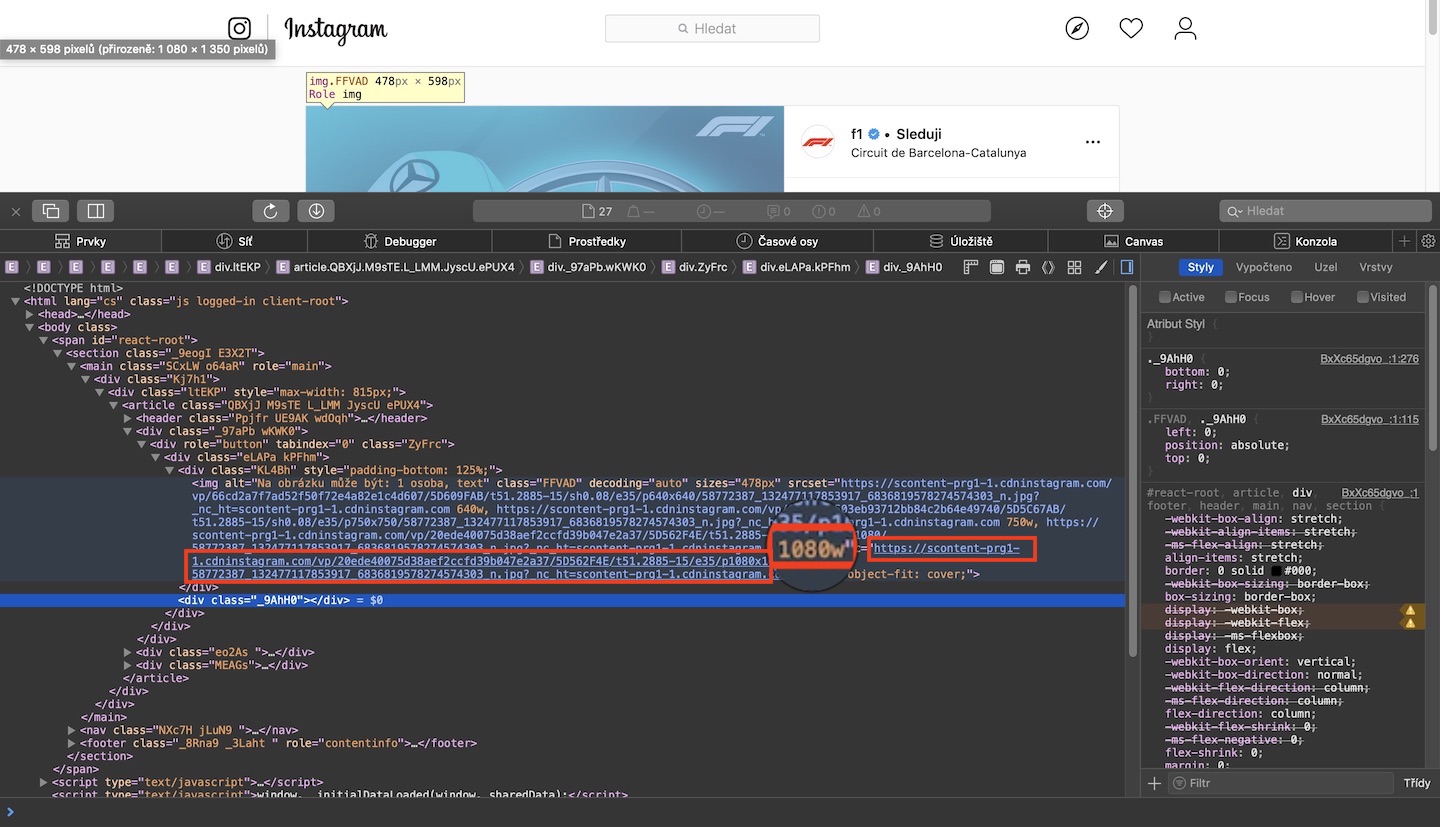Toggle the paint flashing icon

click(996, 267)
